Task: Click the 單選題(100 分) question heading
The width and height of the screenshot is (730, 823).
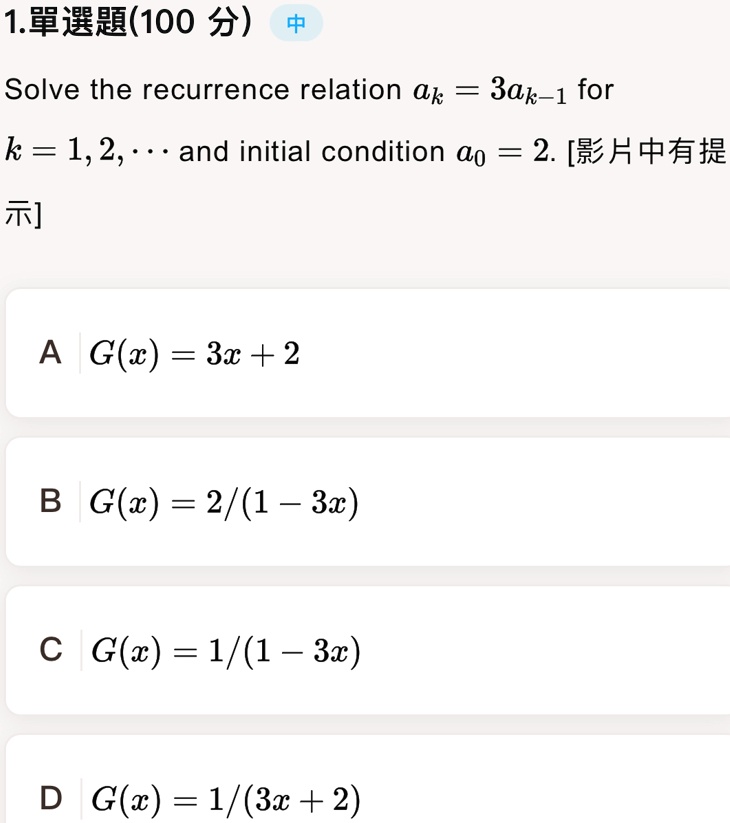Action: [x=129, y=23]
